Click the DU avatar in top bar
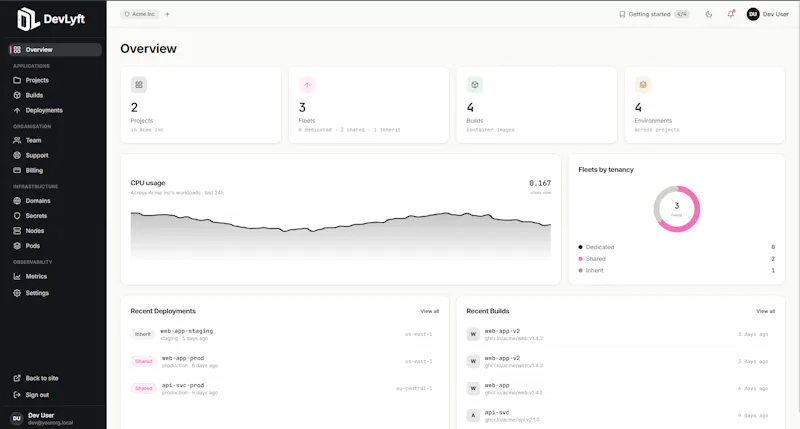Viewport: 800px width, 429px height. tap(753, 14)
